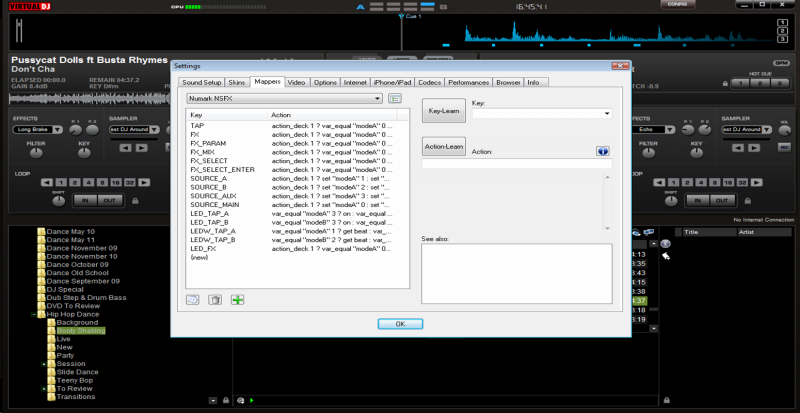Expand the To Review folder

(44, 389)
